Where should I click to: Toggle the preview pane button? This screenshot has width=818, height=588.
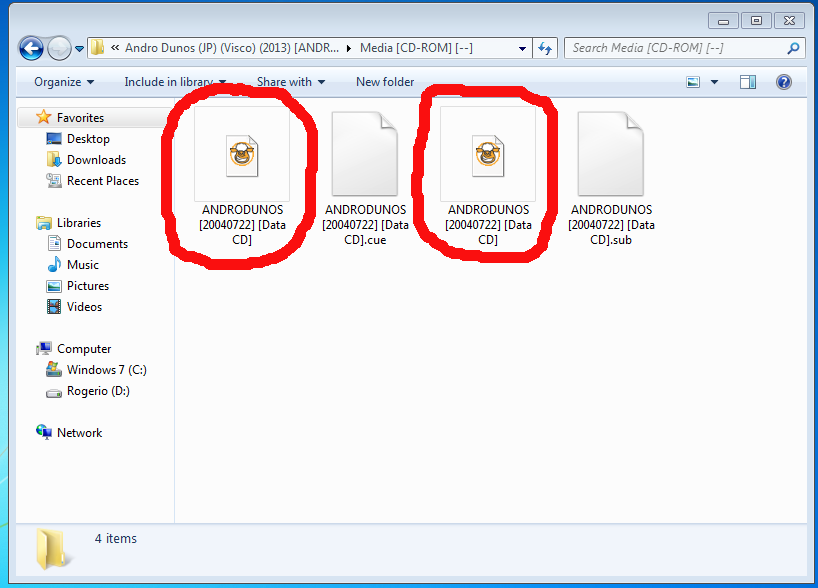click(x=748, y=82)
